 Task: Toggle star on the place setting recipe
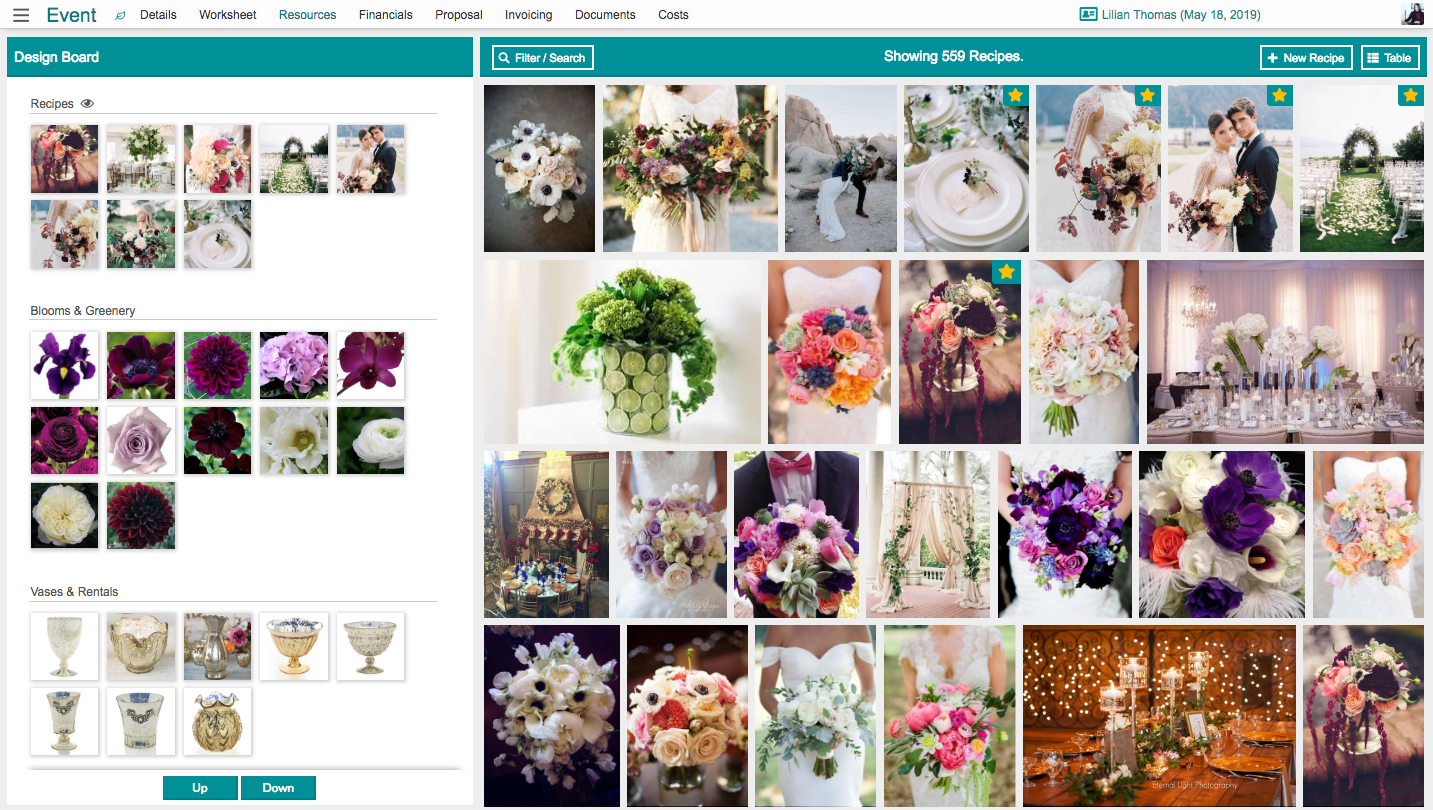[x=1015, y=96]
